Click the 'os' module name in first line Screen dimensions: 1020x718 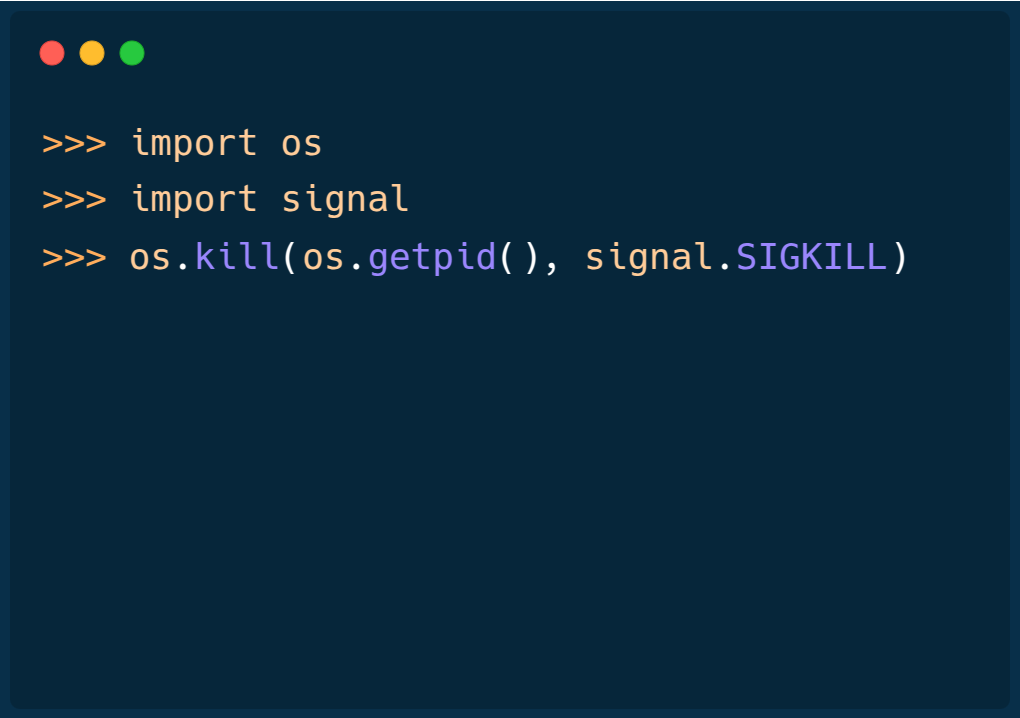pos(302,144)
